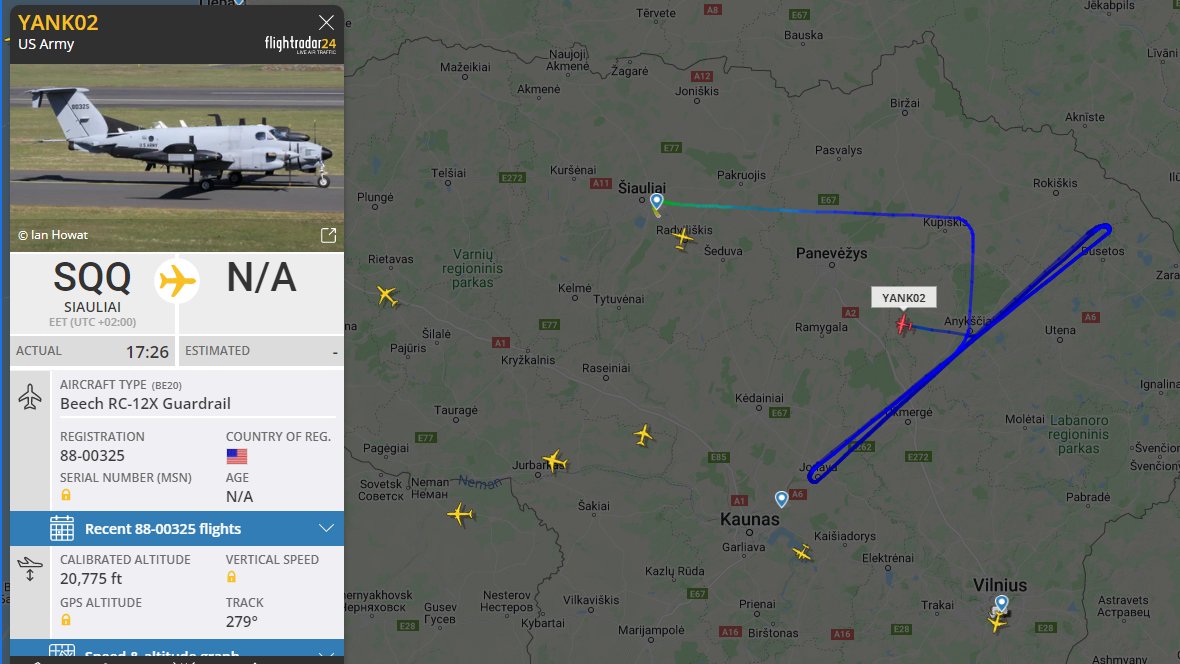Open the Flightradar24 logo link

point(300,44)
